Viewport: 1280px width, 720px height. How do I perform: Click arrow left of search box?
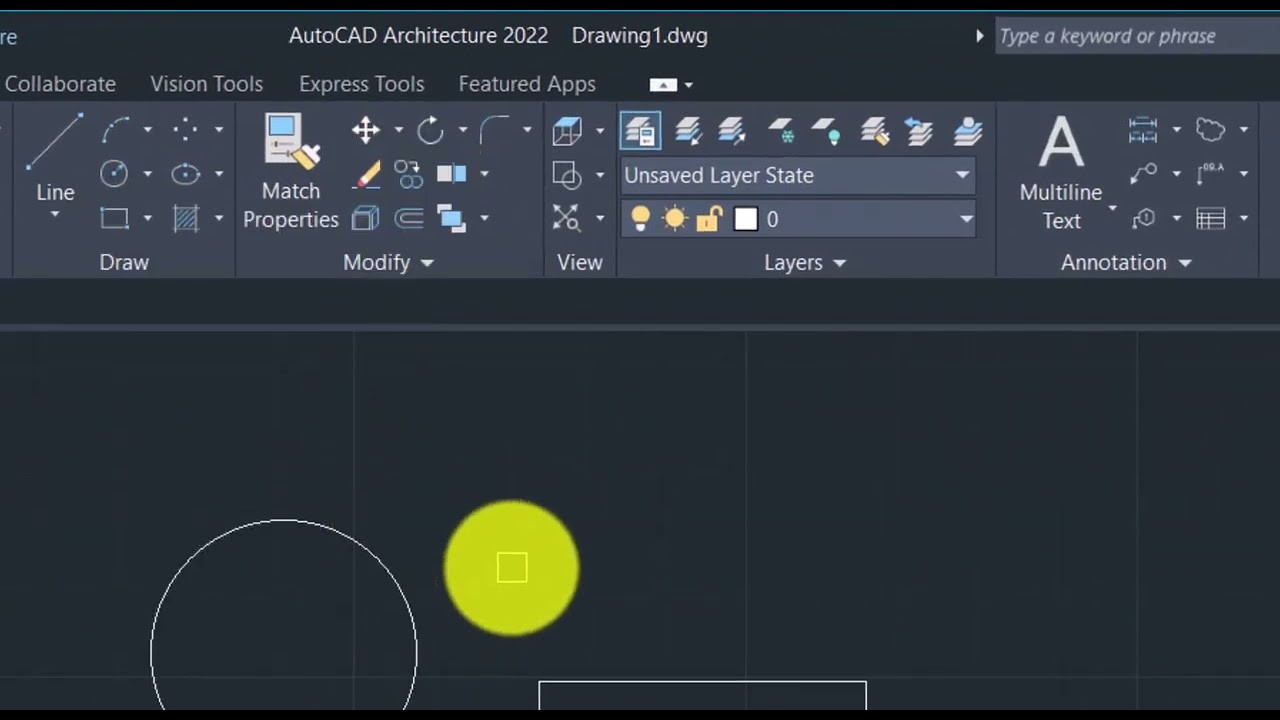(x=979, y=36)
